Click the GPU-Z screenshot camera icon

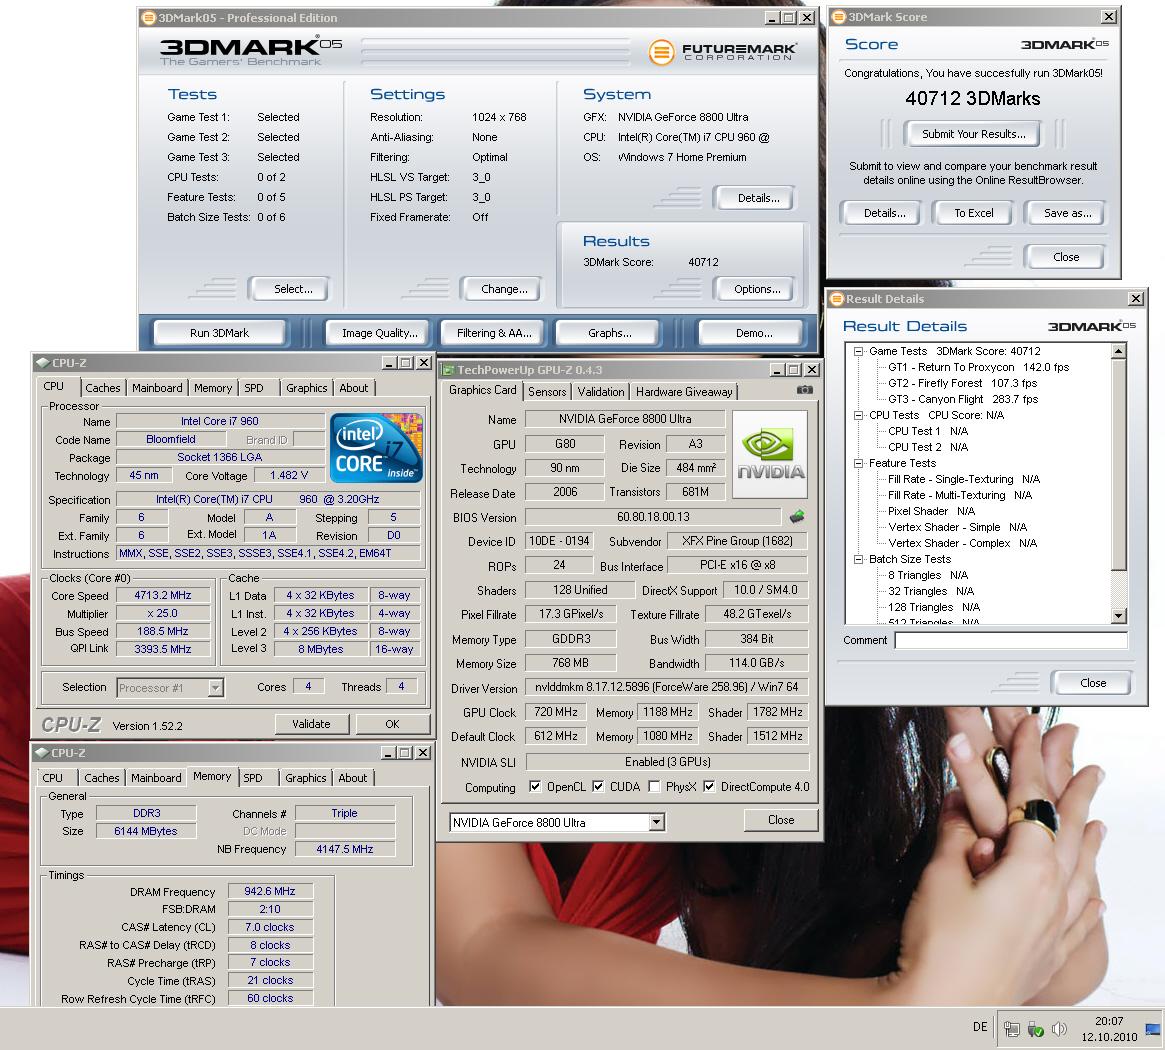[804, 389]
